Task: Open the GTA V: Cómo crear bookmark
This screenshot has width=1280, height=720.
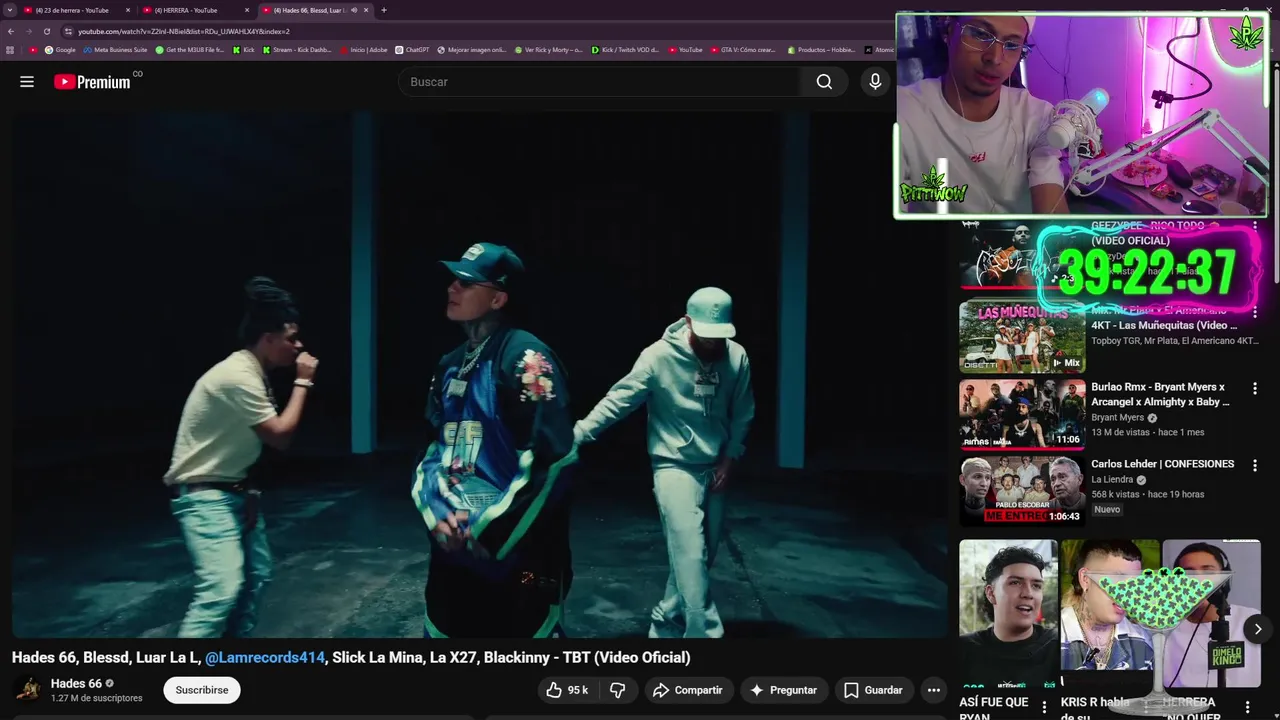Action: pos(743,50)
